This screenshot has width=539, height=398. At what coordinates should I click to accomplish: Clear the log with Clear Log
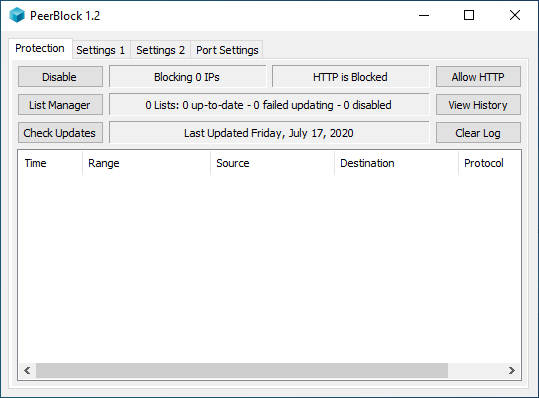[478, 133]
